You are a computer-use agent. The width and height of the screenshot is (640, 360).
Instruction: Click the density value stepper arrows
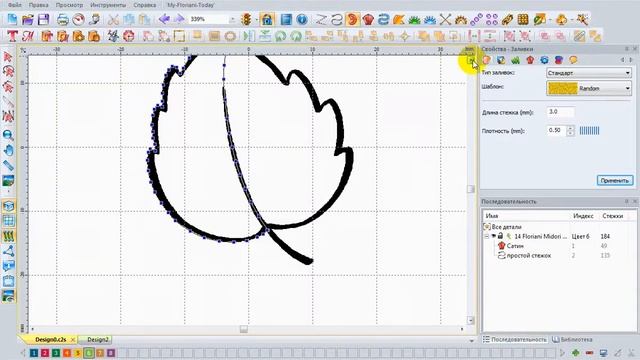[x=570, y=131]
